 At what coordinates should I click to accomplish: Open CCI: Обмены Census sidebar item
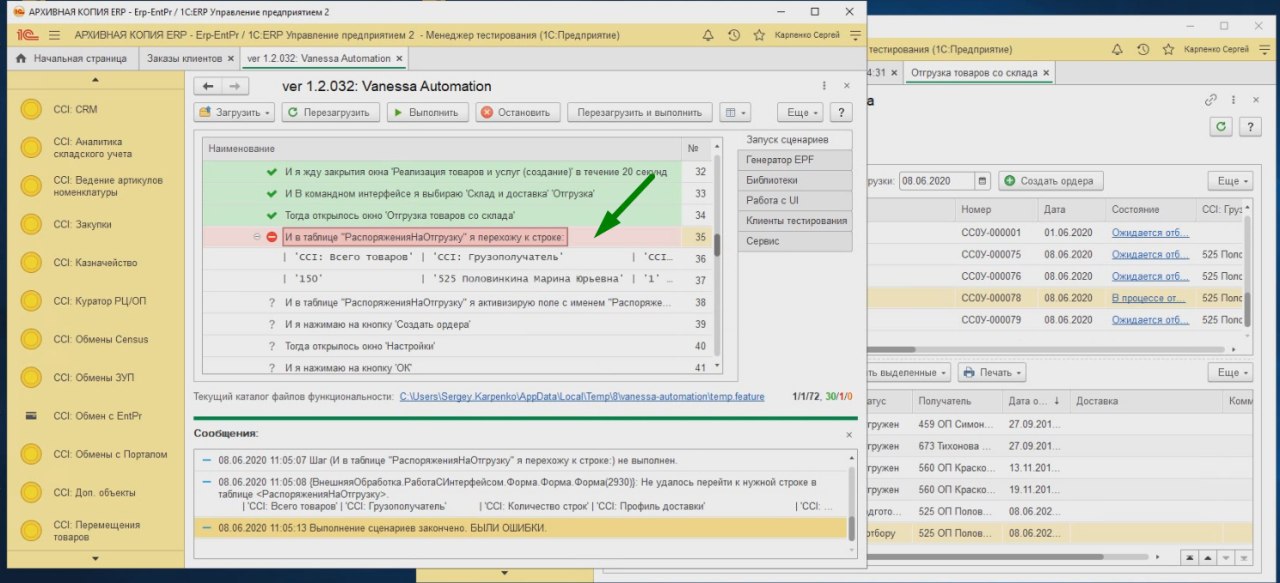(x=101, y=339)
